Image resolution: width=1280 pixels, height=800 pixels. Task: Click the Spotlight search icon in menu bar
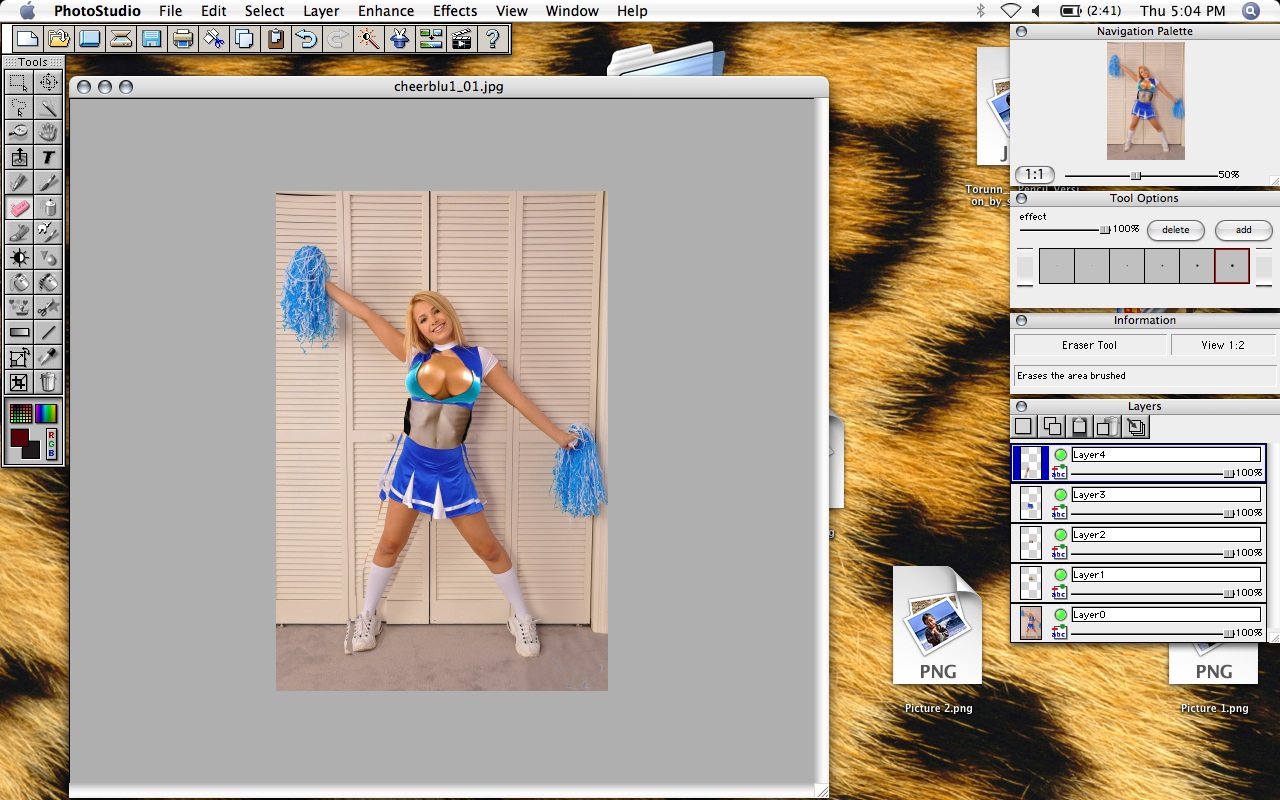pos(1251,11)
